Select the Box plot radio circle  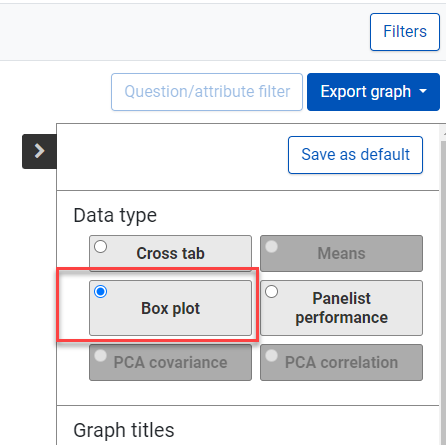pos(100,292)
